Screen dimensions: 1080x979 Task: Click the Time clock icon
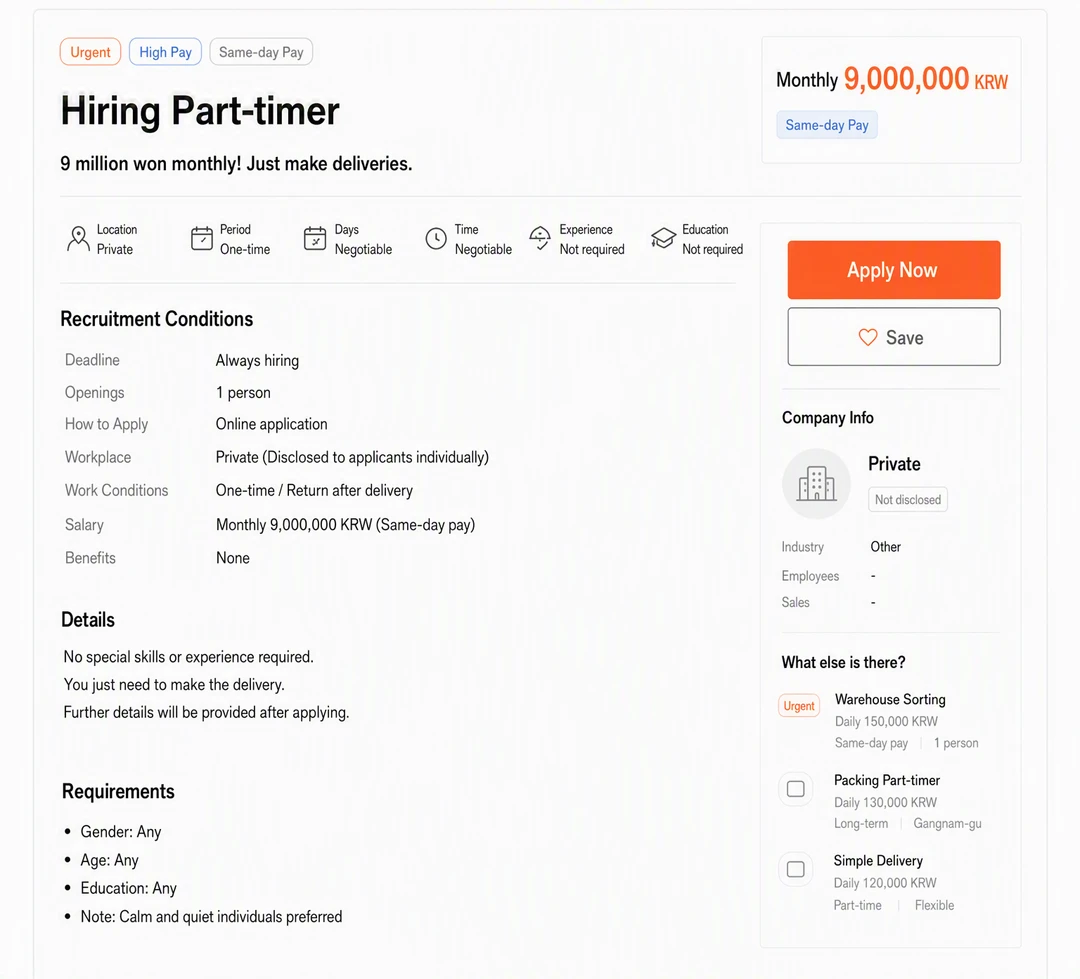click(436, 238)
